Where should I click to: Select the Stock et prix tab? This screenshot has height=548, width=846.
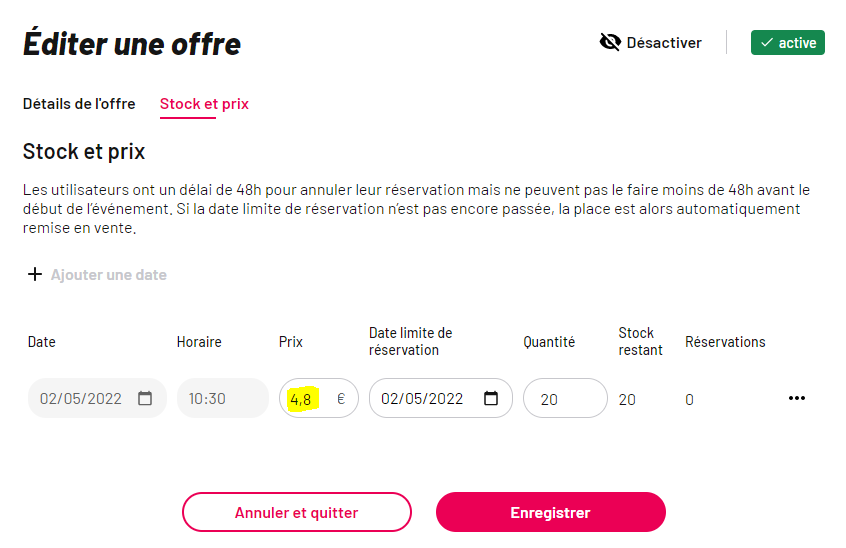click(x=204, y=104)
